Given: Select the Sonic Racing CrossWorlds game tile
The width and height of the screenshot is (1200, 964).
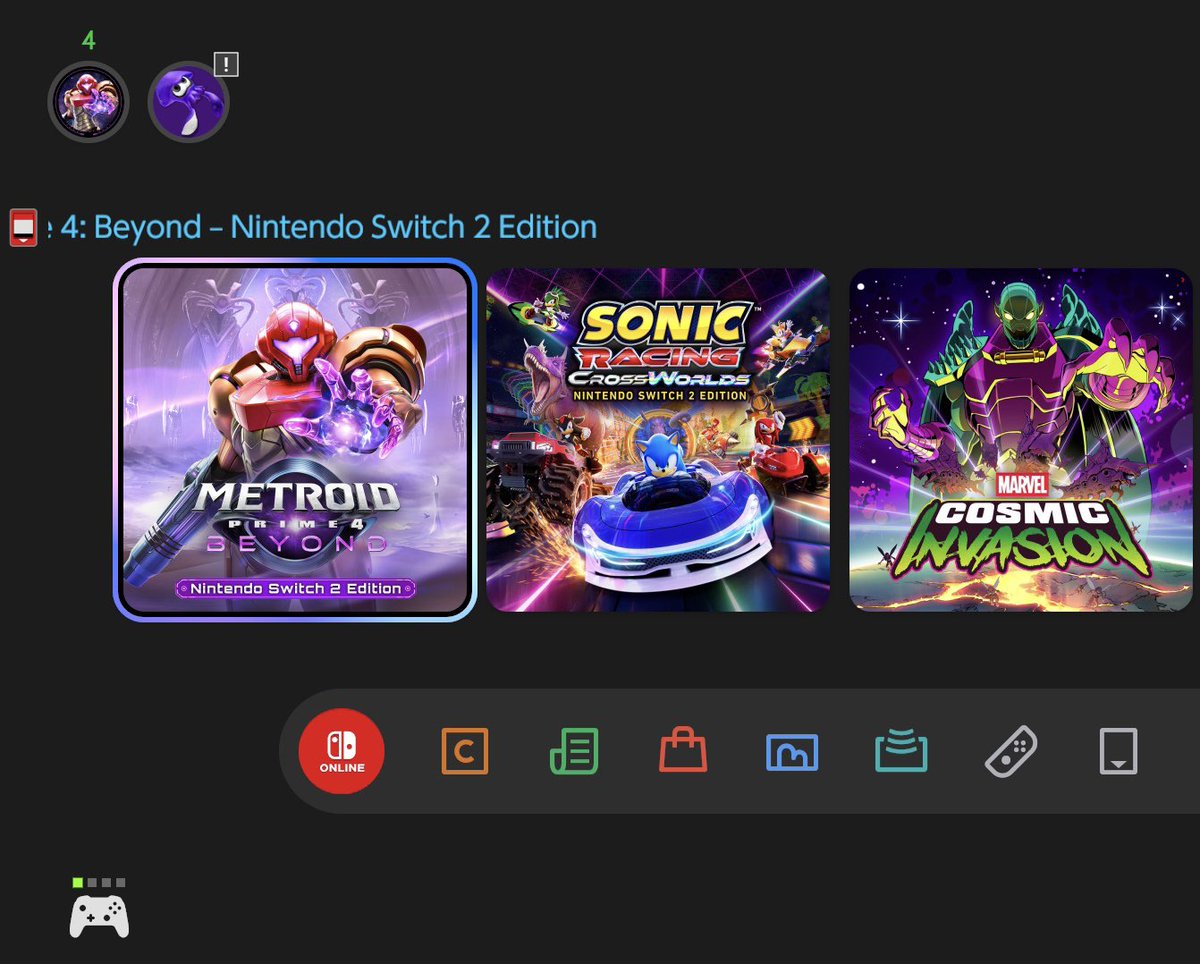Looking at the screenshot, I should click(x=658, y=439).
